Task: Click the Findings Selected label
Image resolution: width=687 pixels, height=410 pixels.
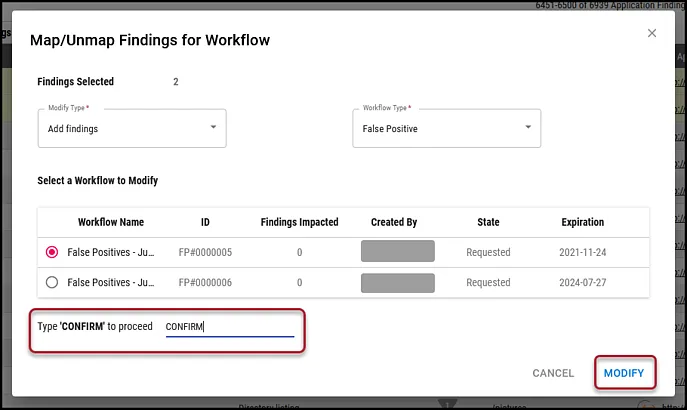Action: coord(75,81)
